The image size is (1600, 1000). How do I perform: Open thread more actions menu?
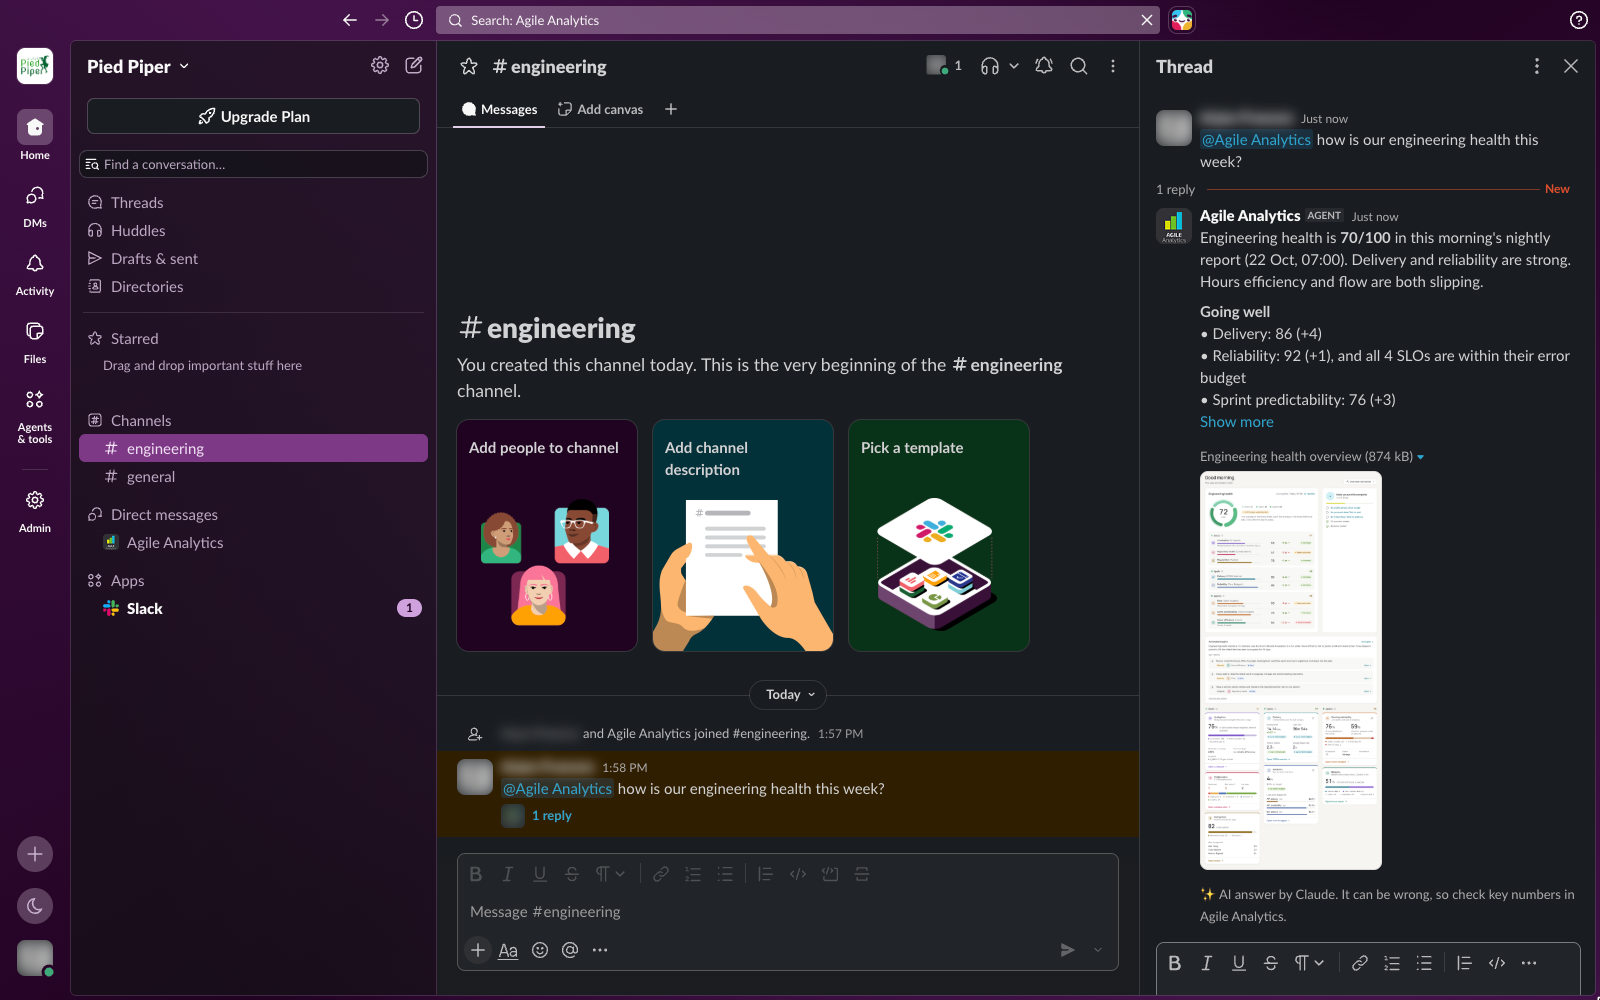1537,66
